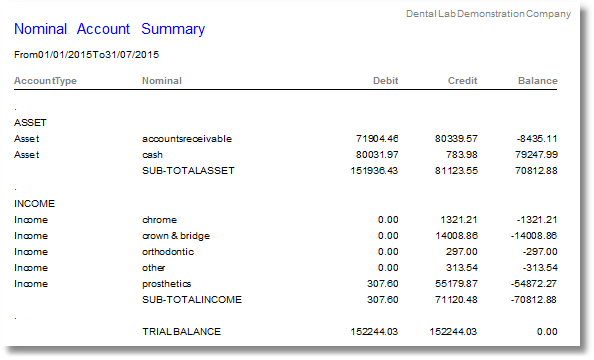This screenshot has width=594, height=360.
Task: Click balance value -14008.86
Action: point(534,236)
